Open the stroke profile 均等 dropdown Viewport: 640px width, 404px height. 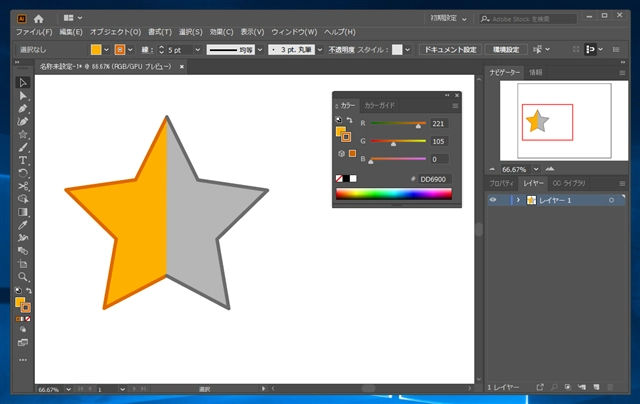pos(260,50)
